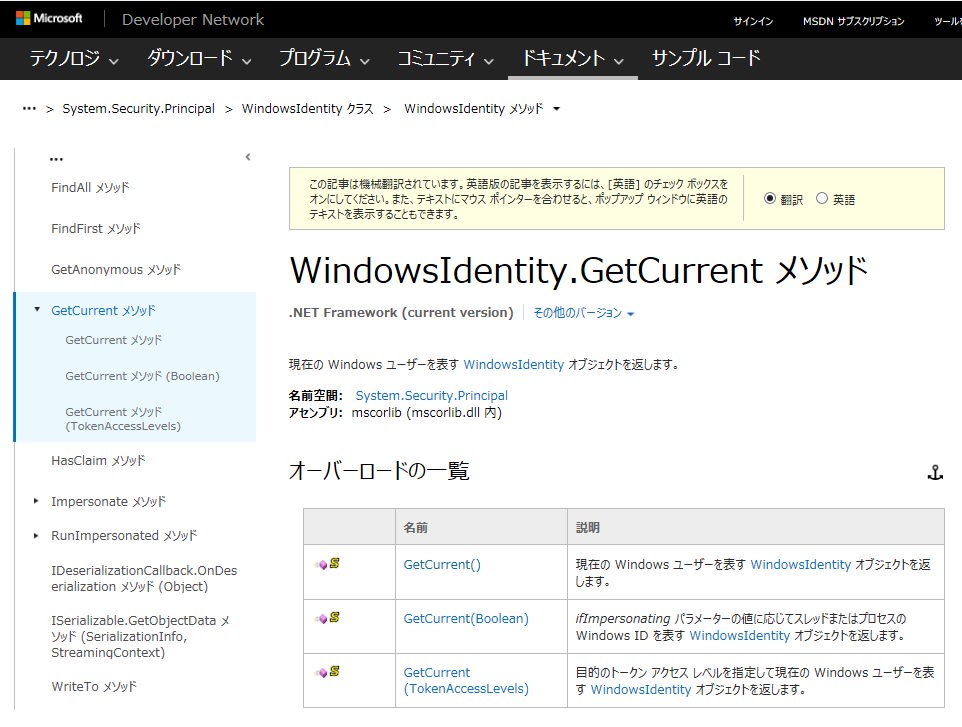Select Impersonate メソッド in the sidebar

pos(109,502)
